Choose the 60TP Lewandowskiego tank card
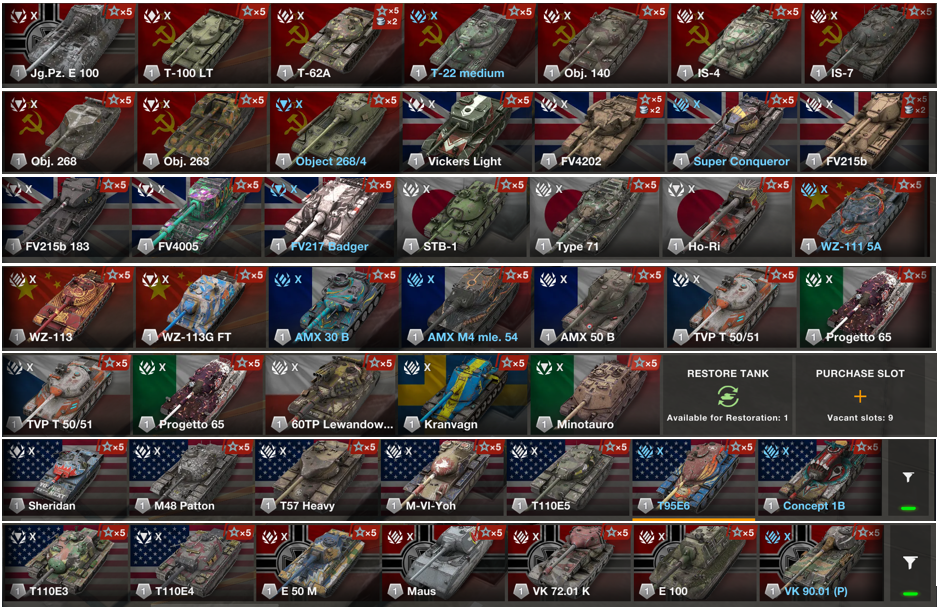Screen dimensions: 937x609 tap(330, 395)
